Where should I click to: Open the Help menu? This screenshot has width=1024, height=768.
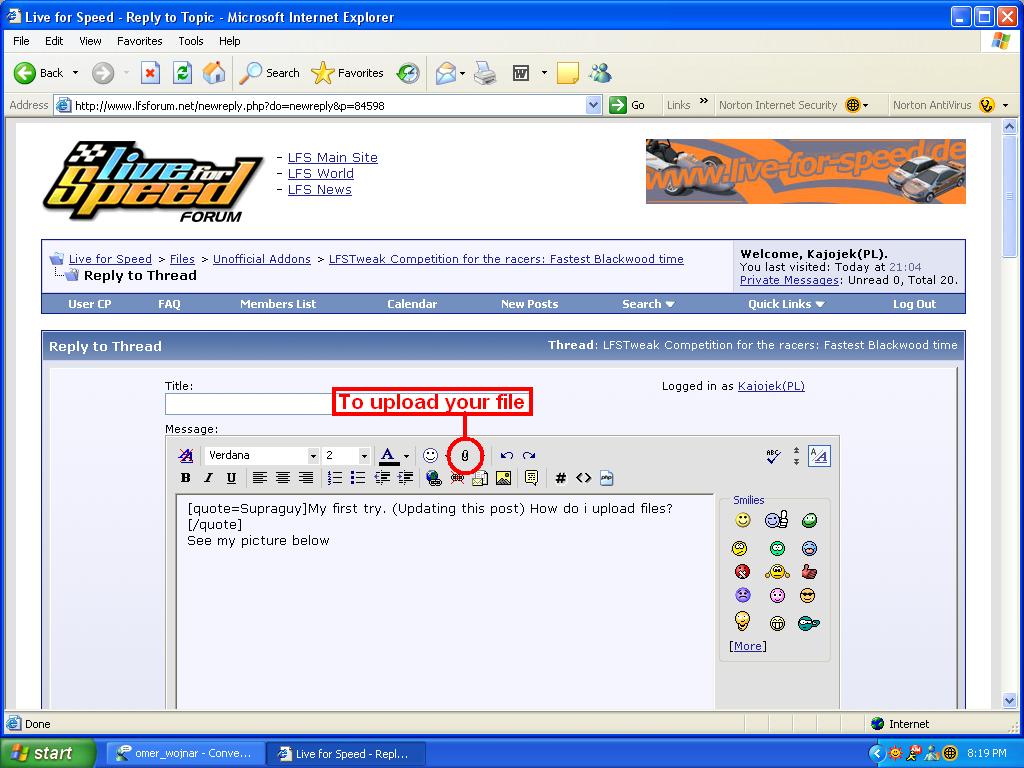(229, 40)
